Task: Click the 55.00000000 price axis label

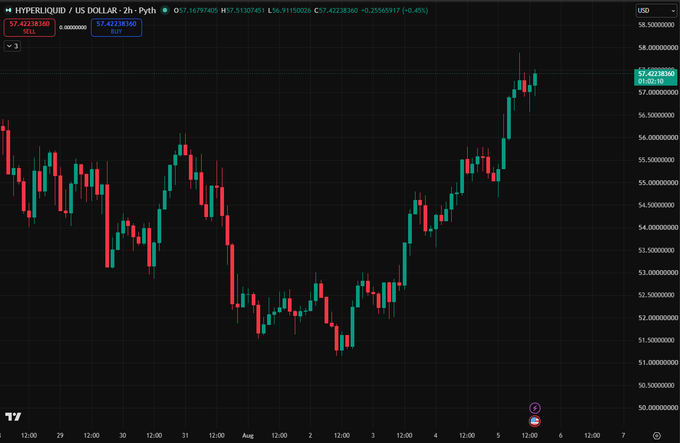Action: 658,182
